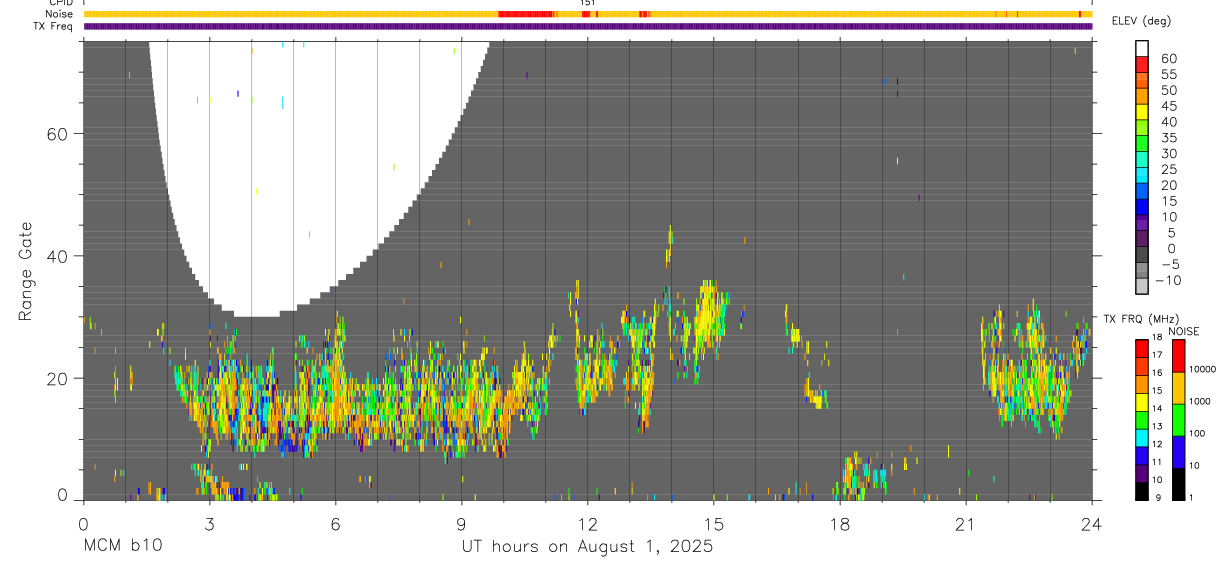The height and width of the screenshot is (567, 1228).
Task: Click the 21 tick on UT hours axis
Action: click(965, 523)
